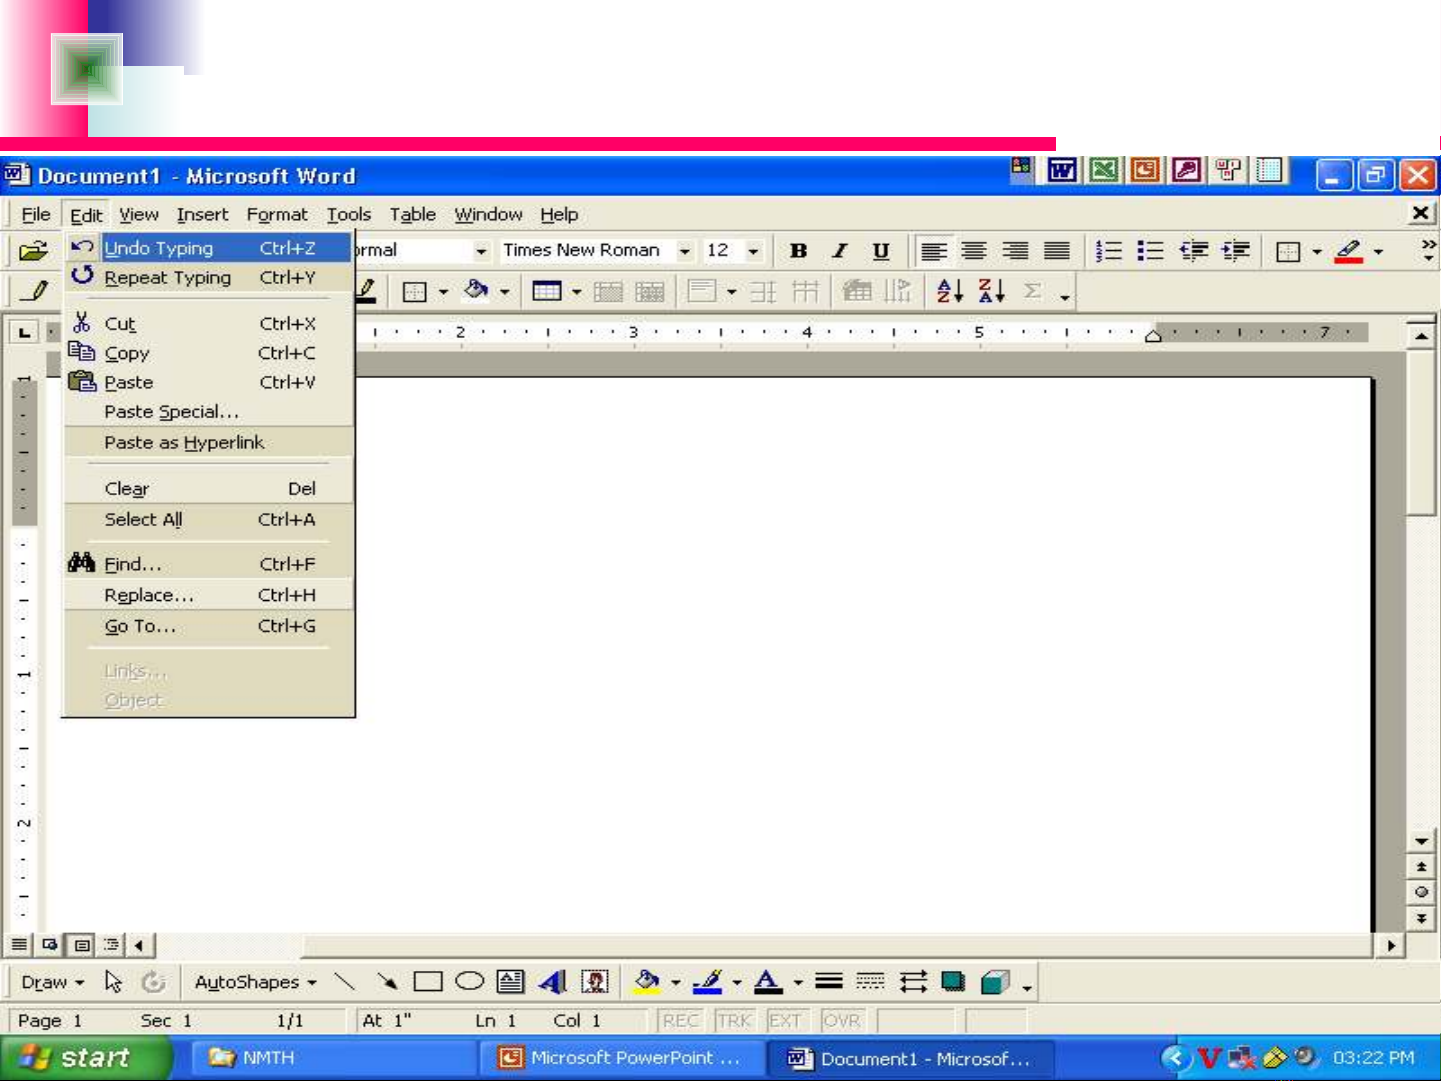Expand the font size 12 dropdown
The image size is (1441, 1081).
[x=753, y=251]
